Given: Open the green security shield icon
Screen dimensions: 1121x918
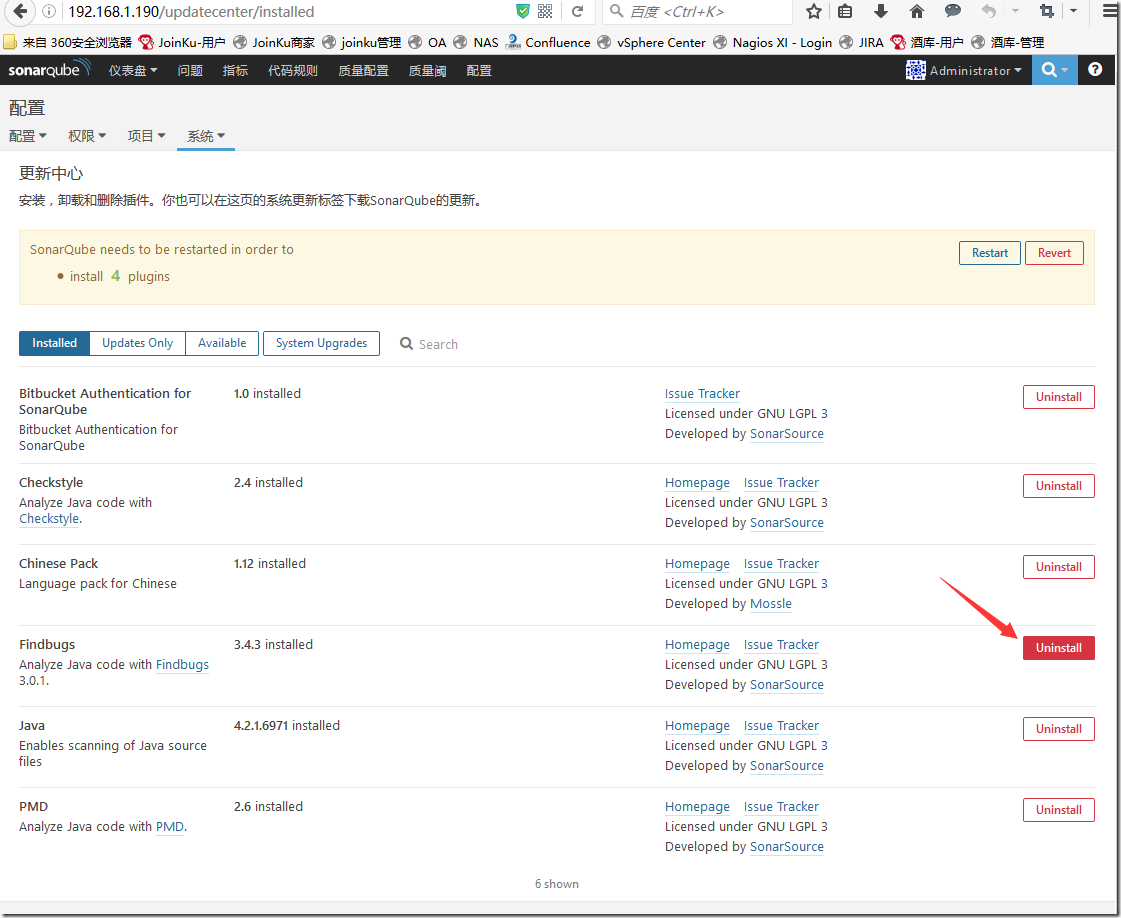Looking at the screenshot, I should (x=523, y=11).
